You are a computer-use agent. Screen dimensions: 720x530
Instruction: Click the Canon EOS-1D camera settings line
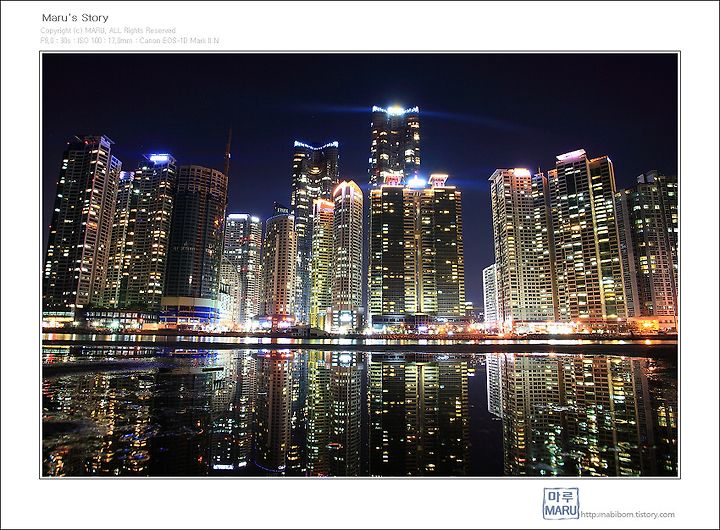coord(129,40)
